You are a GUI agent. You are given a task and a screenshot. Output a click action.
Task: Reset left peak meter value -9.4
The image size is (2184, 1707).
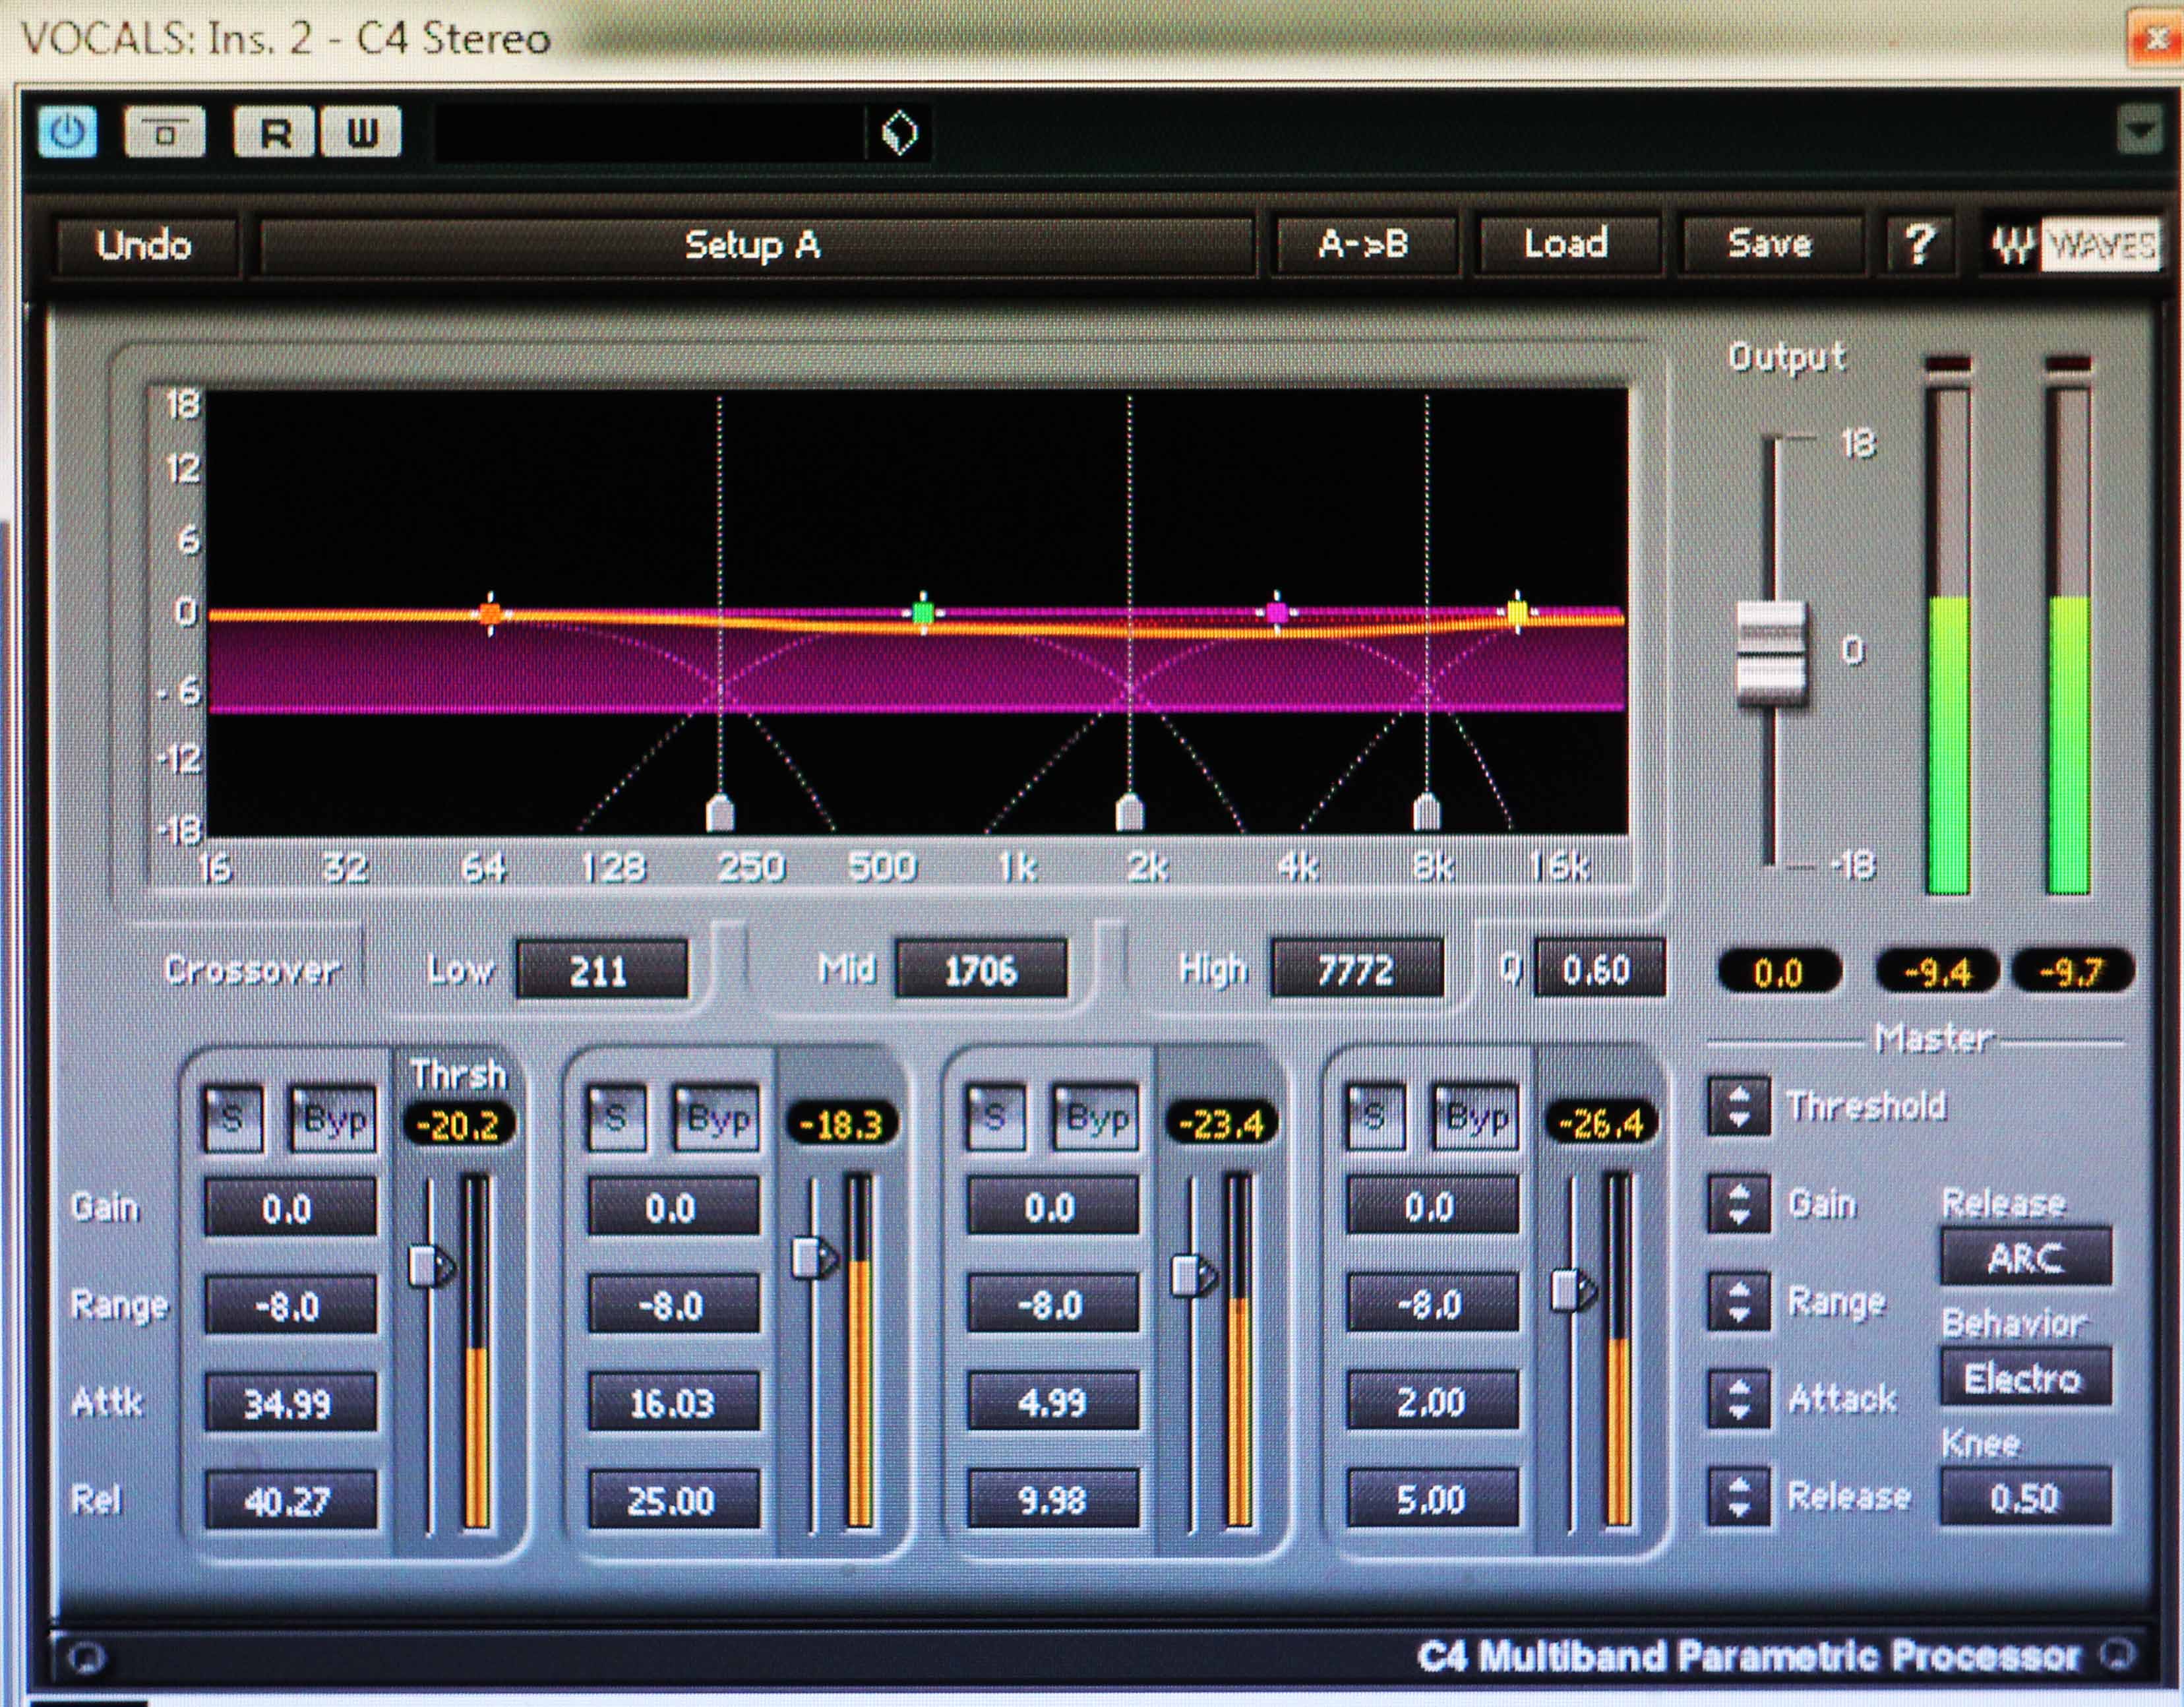coord(1937,972)
